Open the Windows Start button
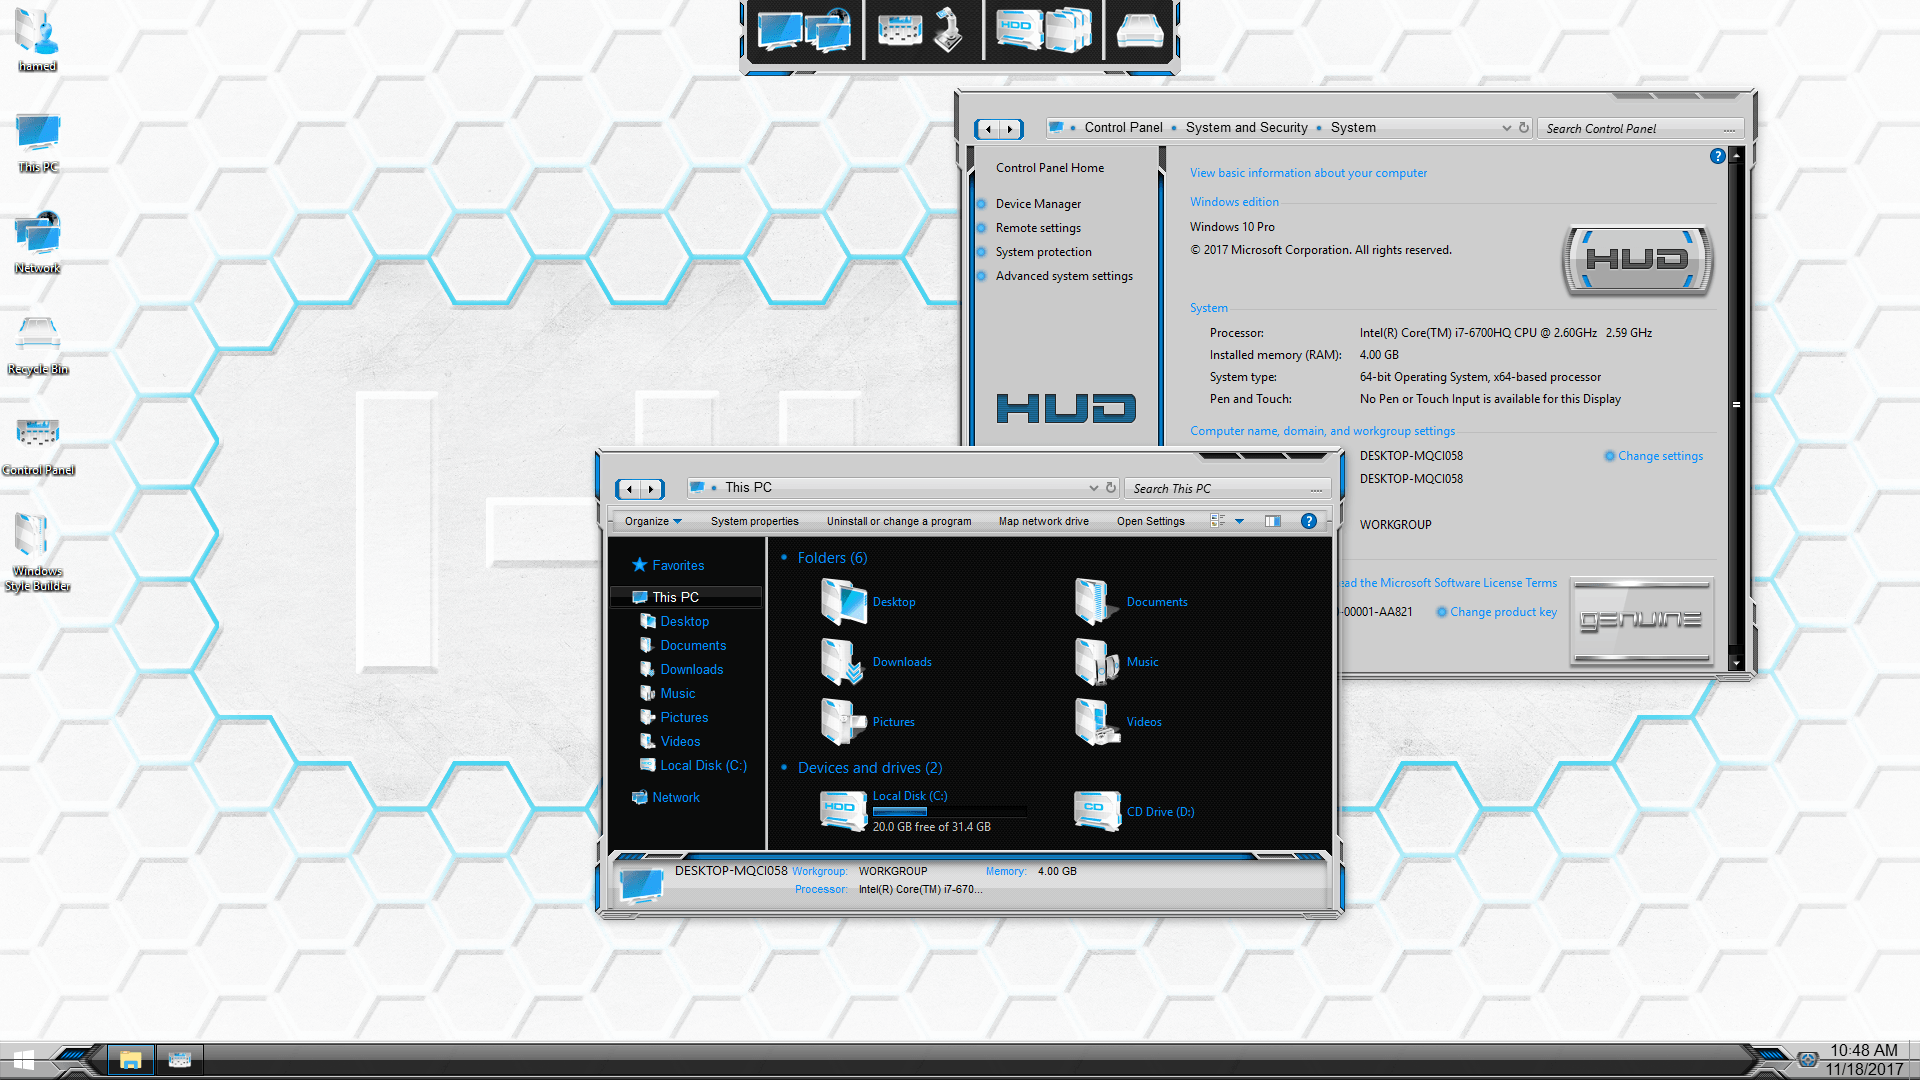The image size is (1920, 1080). pos(24,1061)
